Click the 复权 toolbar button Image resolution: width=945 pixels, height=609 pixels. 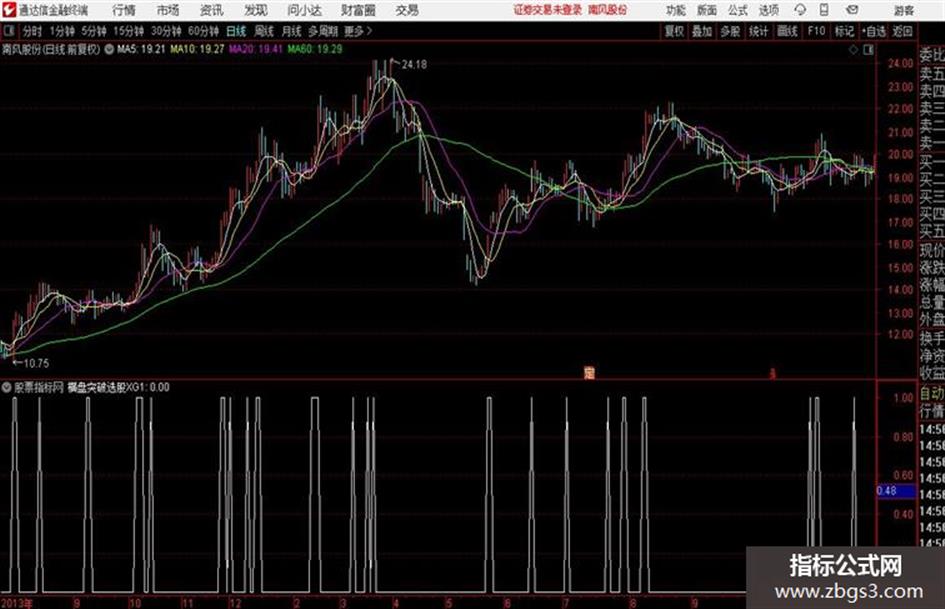pyautogui.click(x=674, y=31)
